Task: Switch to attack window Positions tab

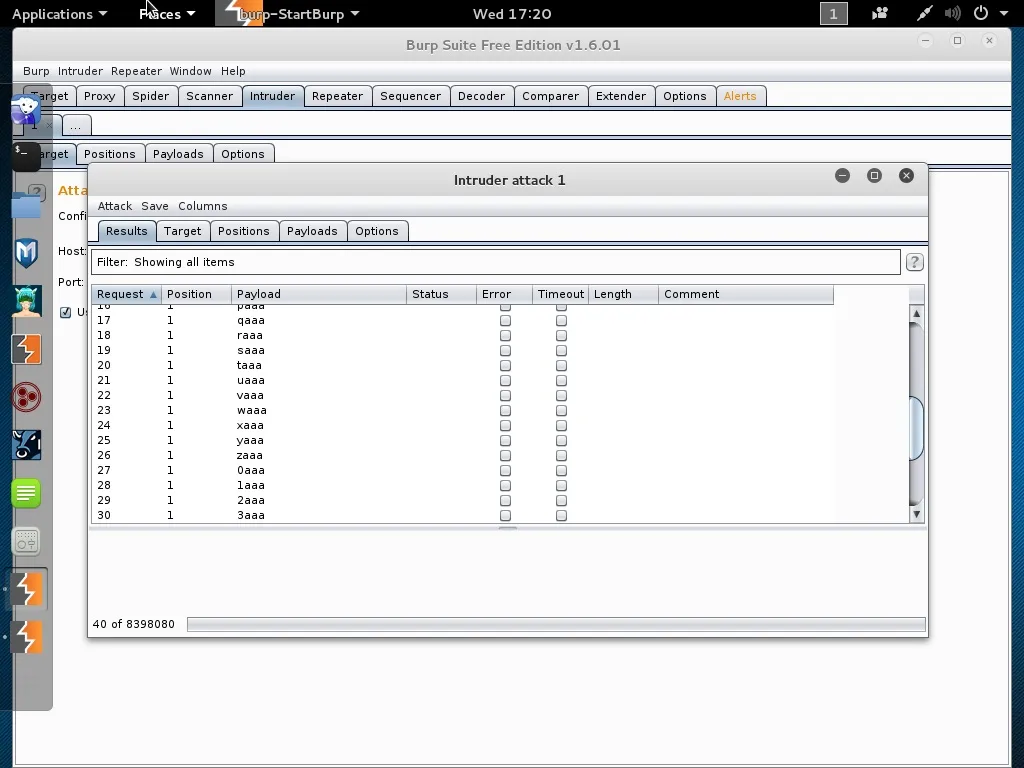Action: [244, 231]
